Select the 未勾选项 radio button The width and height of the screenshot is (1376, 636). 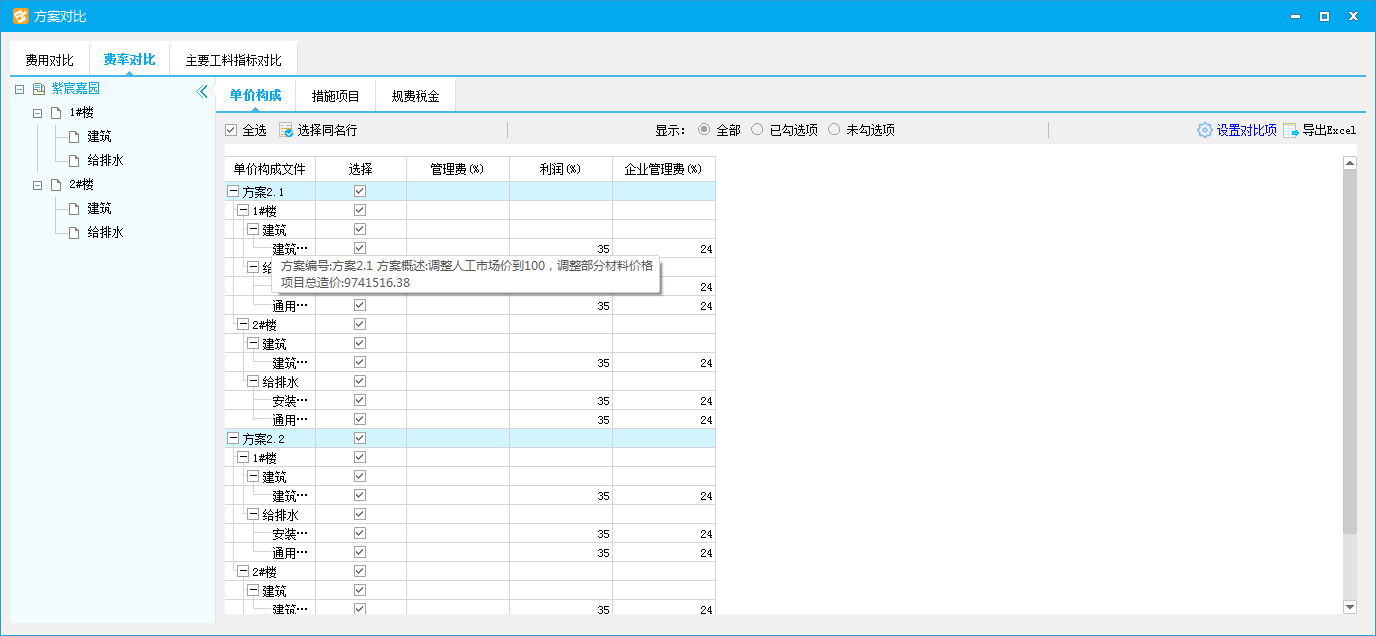[834, 130]
